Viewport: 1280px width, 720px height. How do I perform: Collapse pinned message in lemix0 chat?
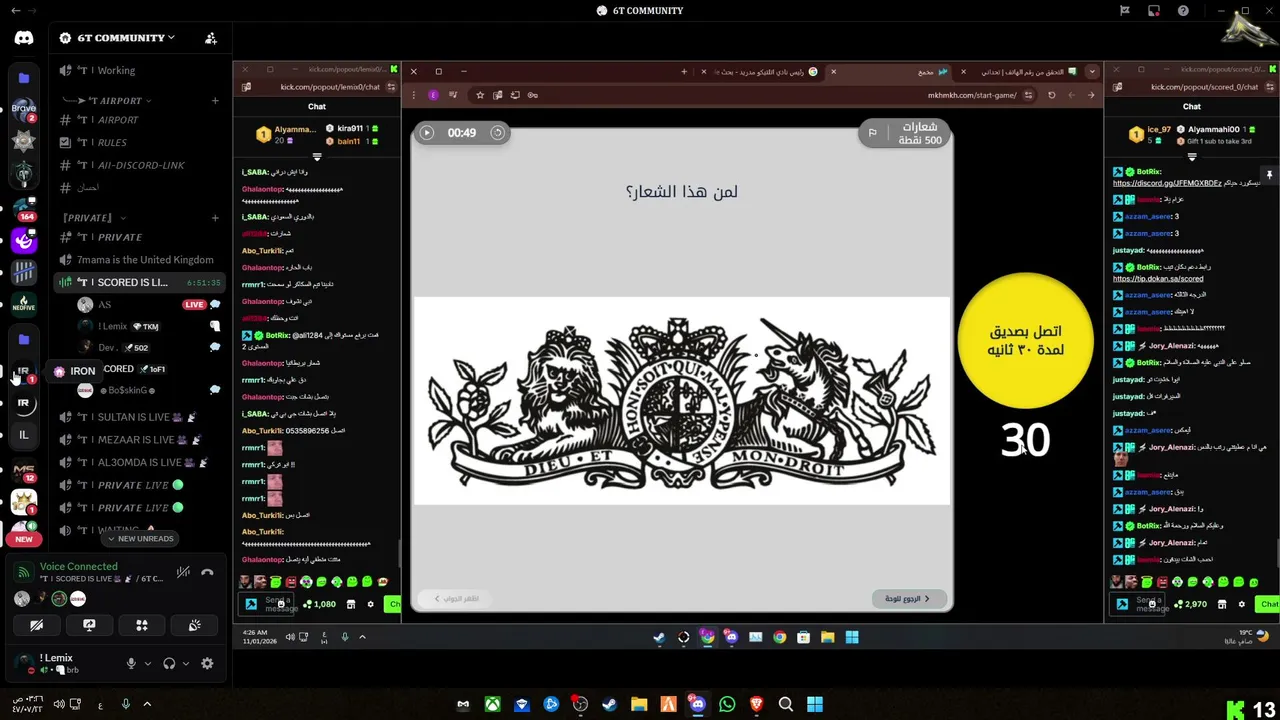click(x=317, y=157)
